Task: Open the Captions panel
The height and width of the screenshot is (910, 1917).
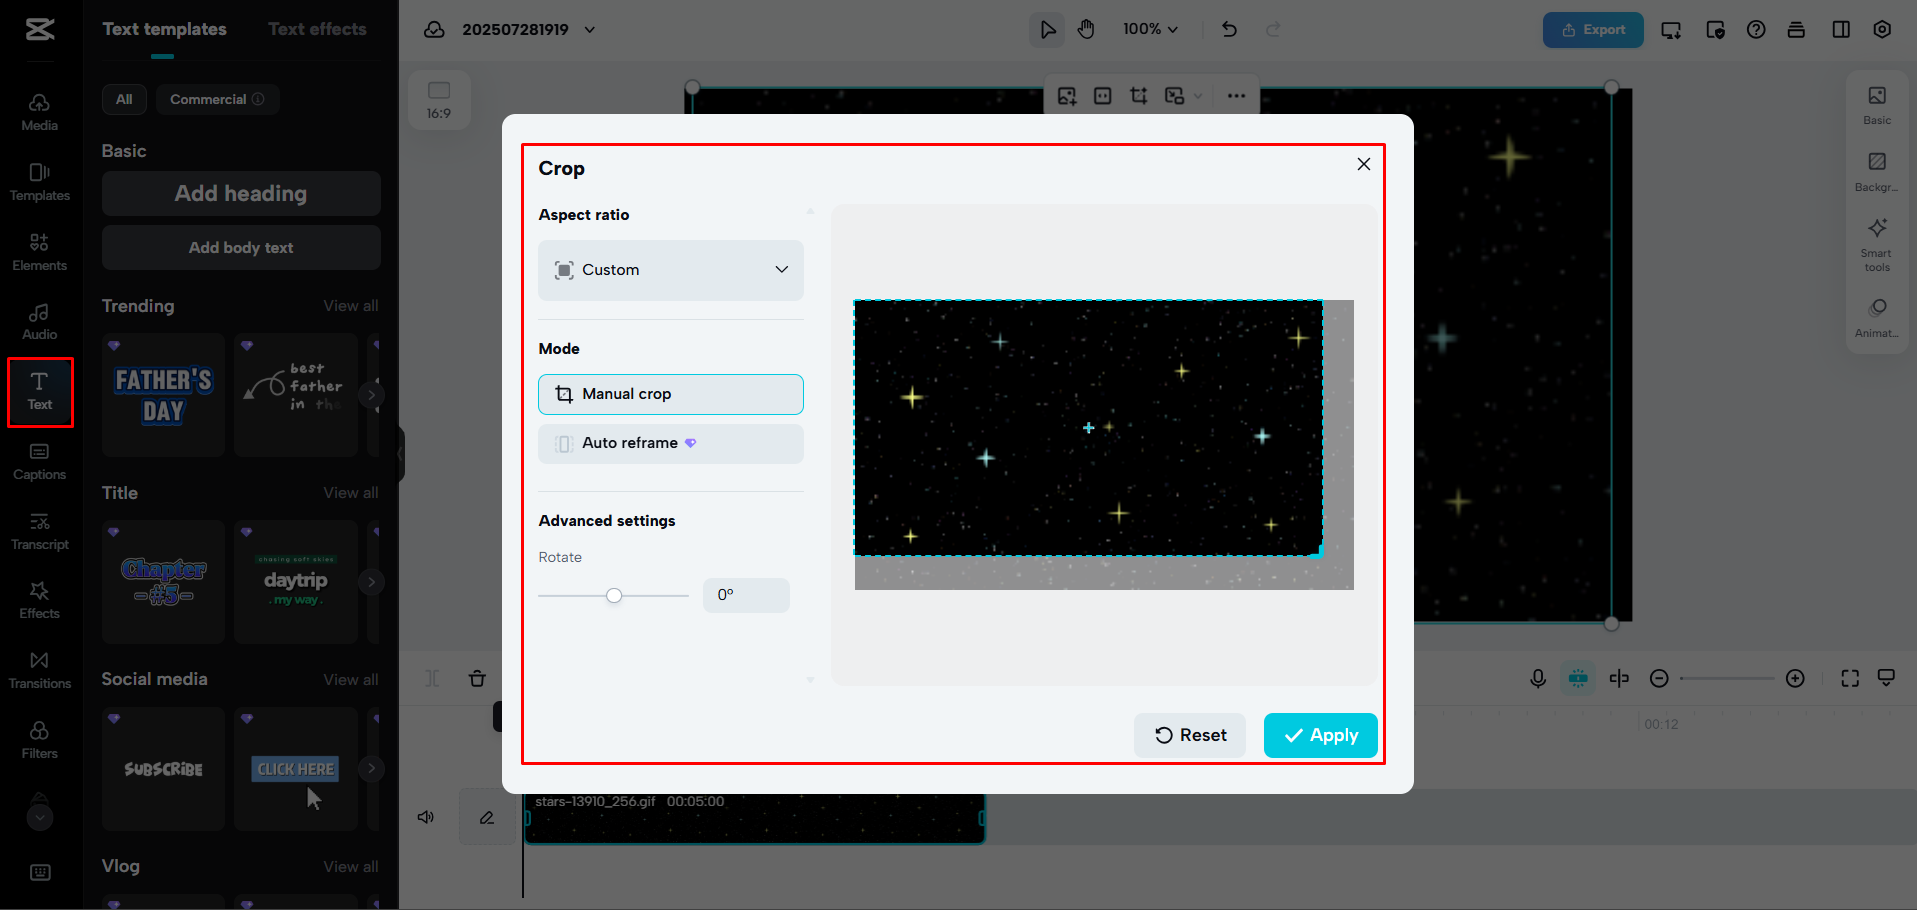Action: point(40,461)
